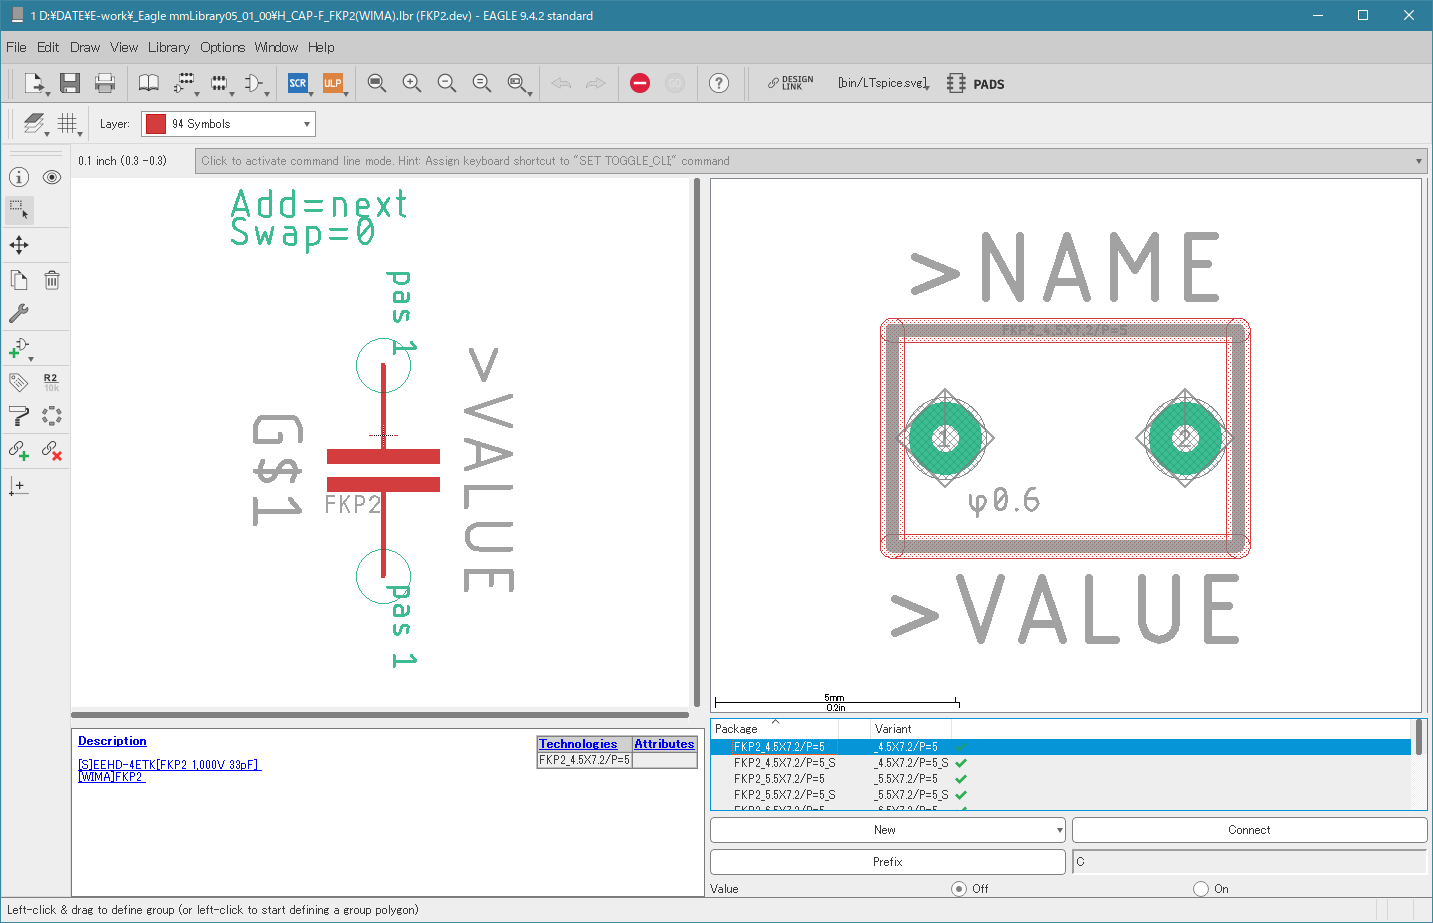Screen dimensions: 1433x923
Task: Toggle the Show eye tool
Action: click(x=52, y=177)
